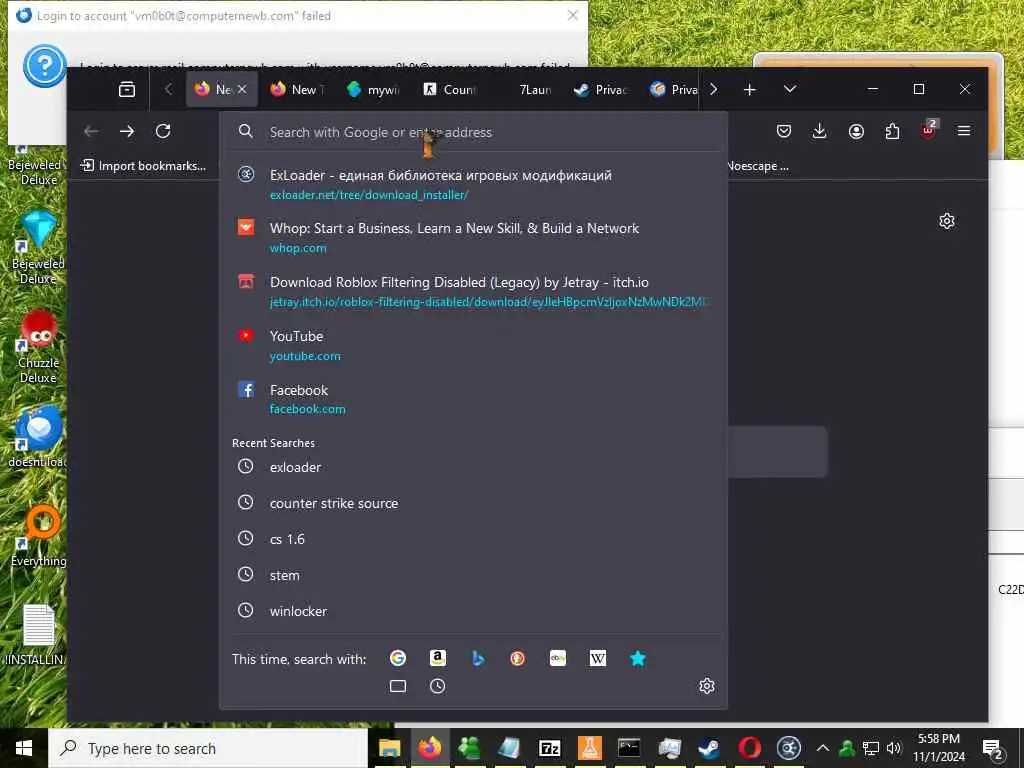
Task: Show hidden system tray icons chevron
Action: coord(823,748)
